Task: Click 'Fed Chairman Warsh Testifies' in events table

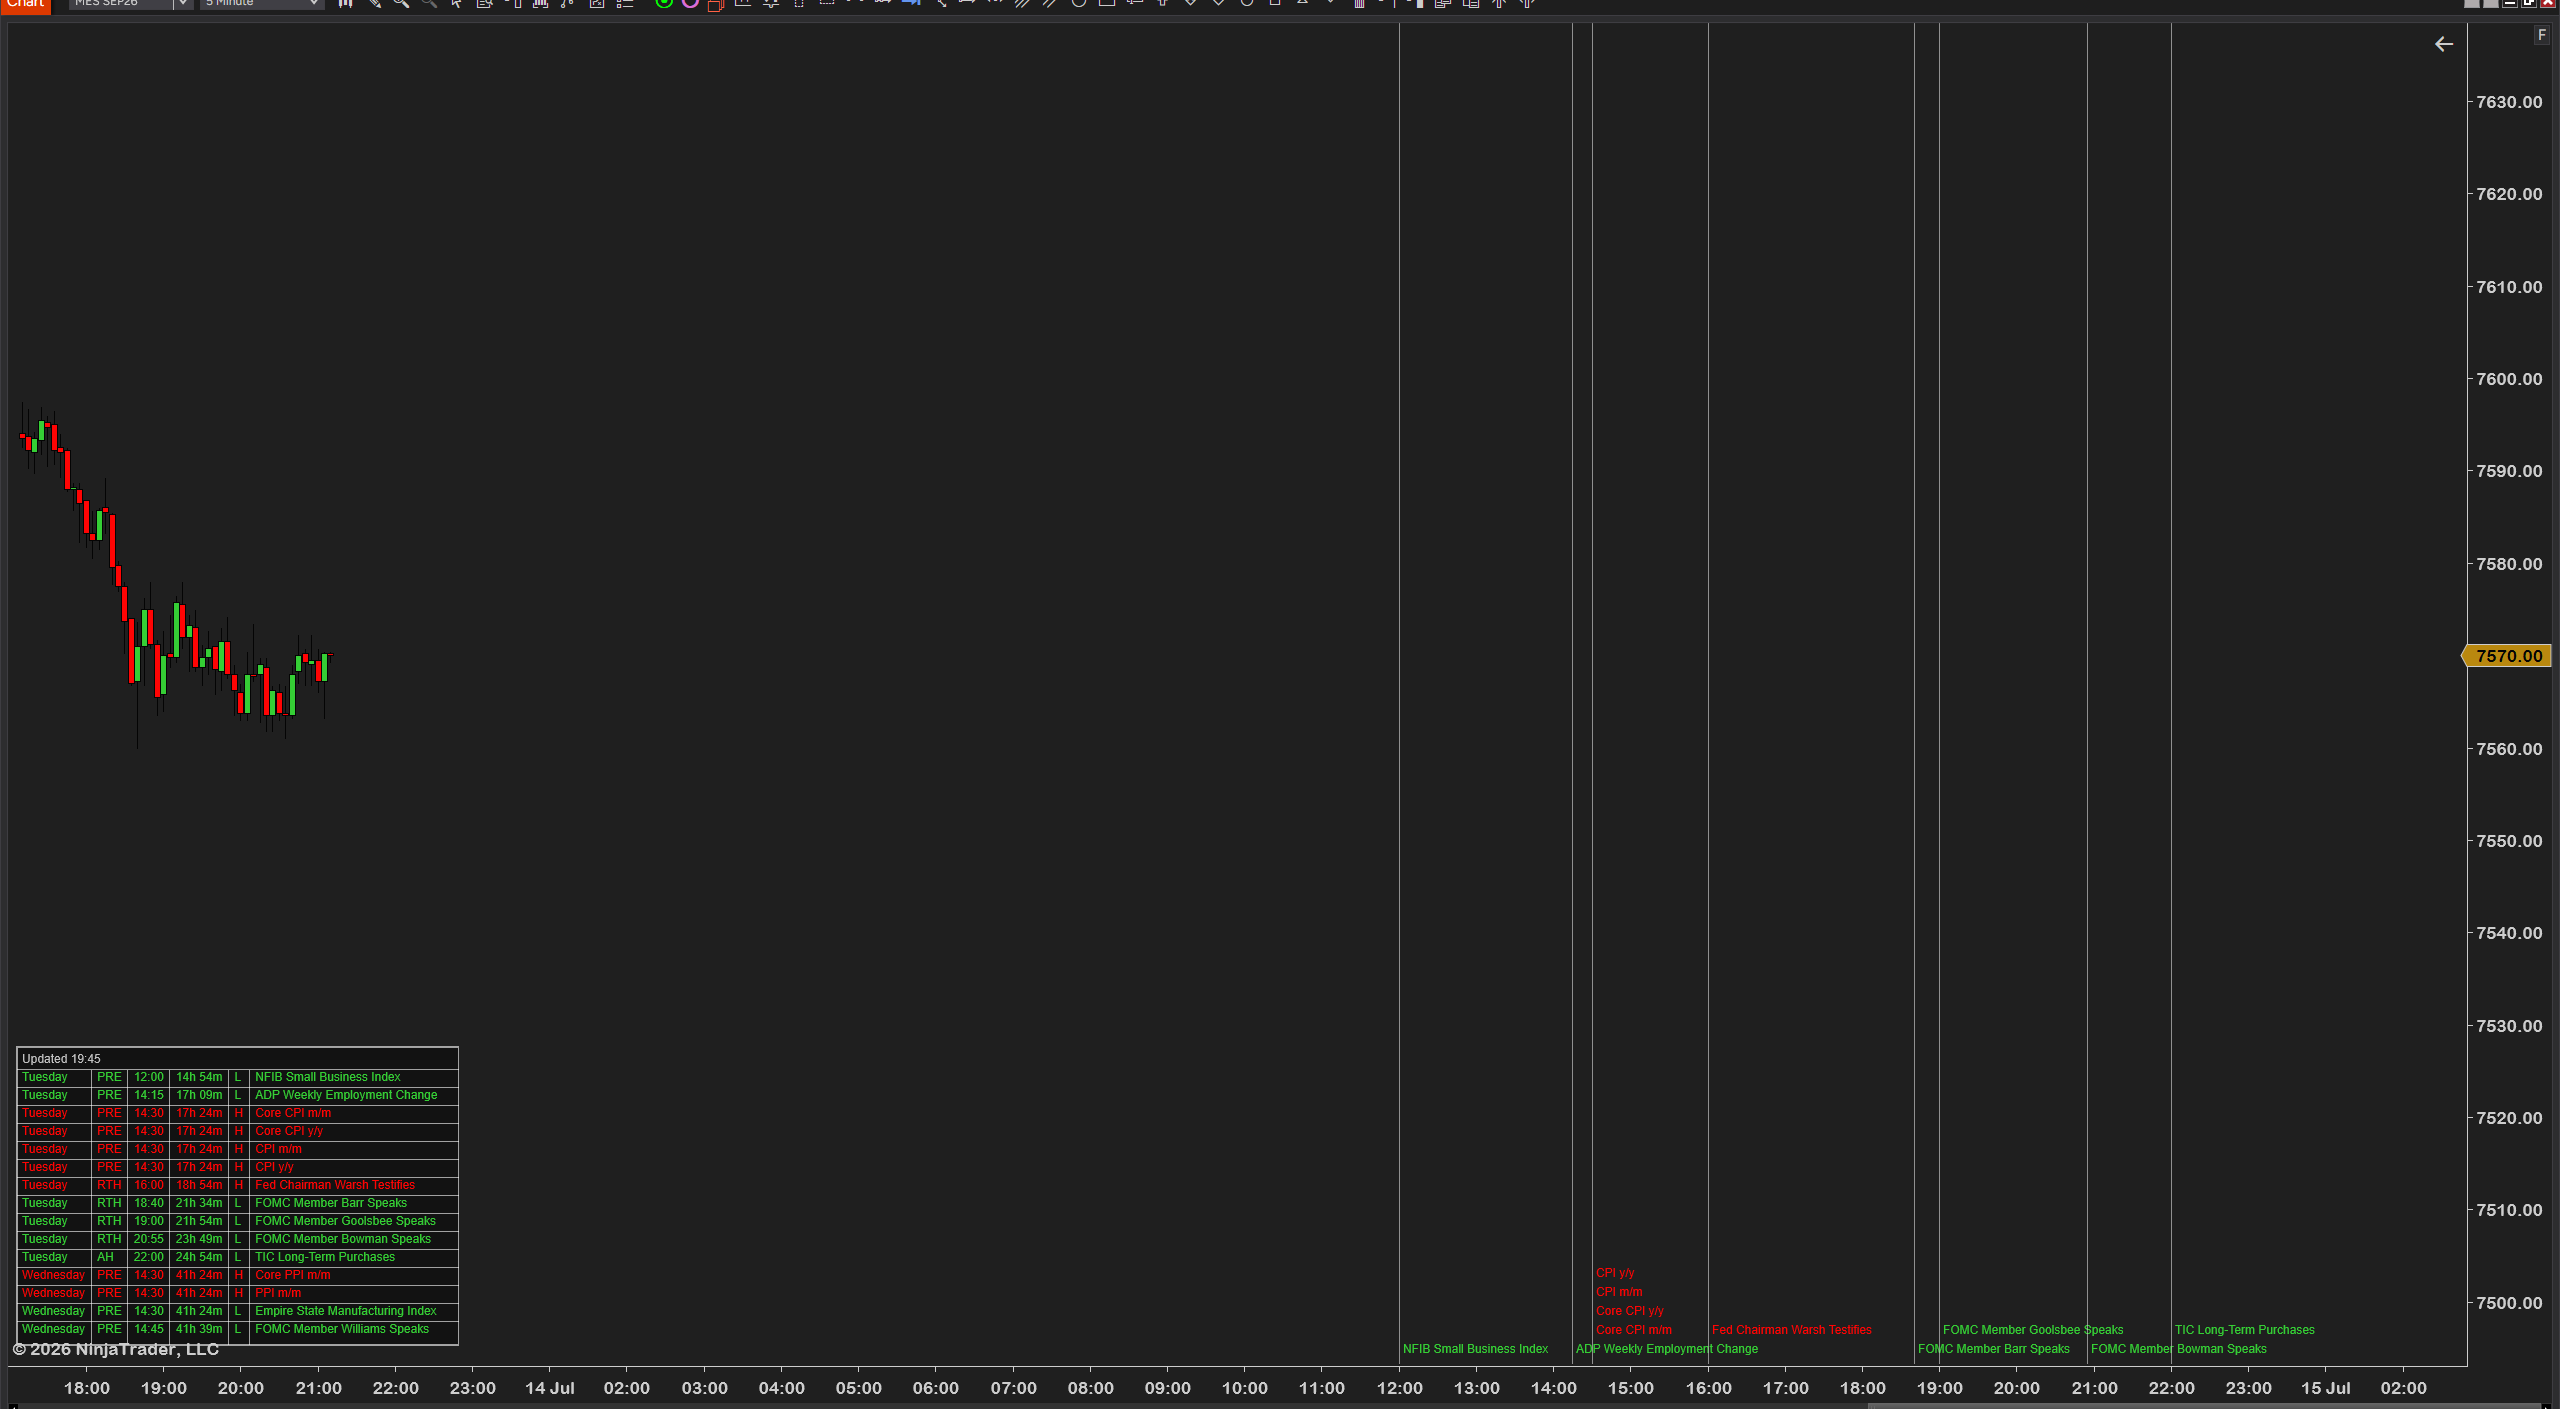Action: 334,1185
